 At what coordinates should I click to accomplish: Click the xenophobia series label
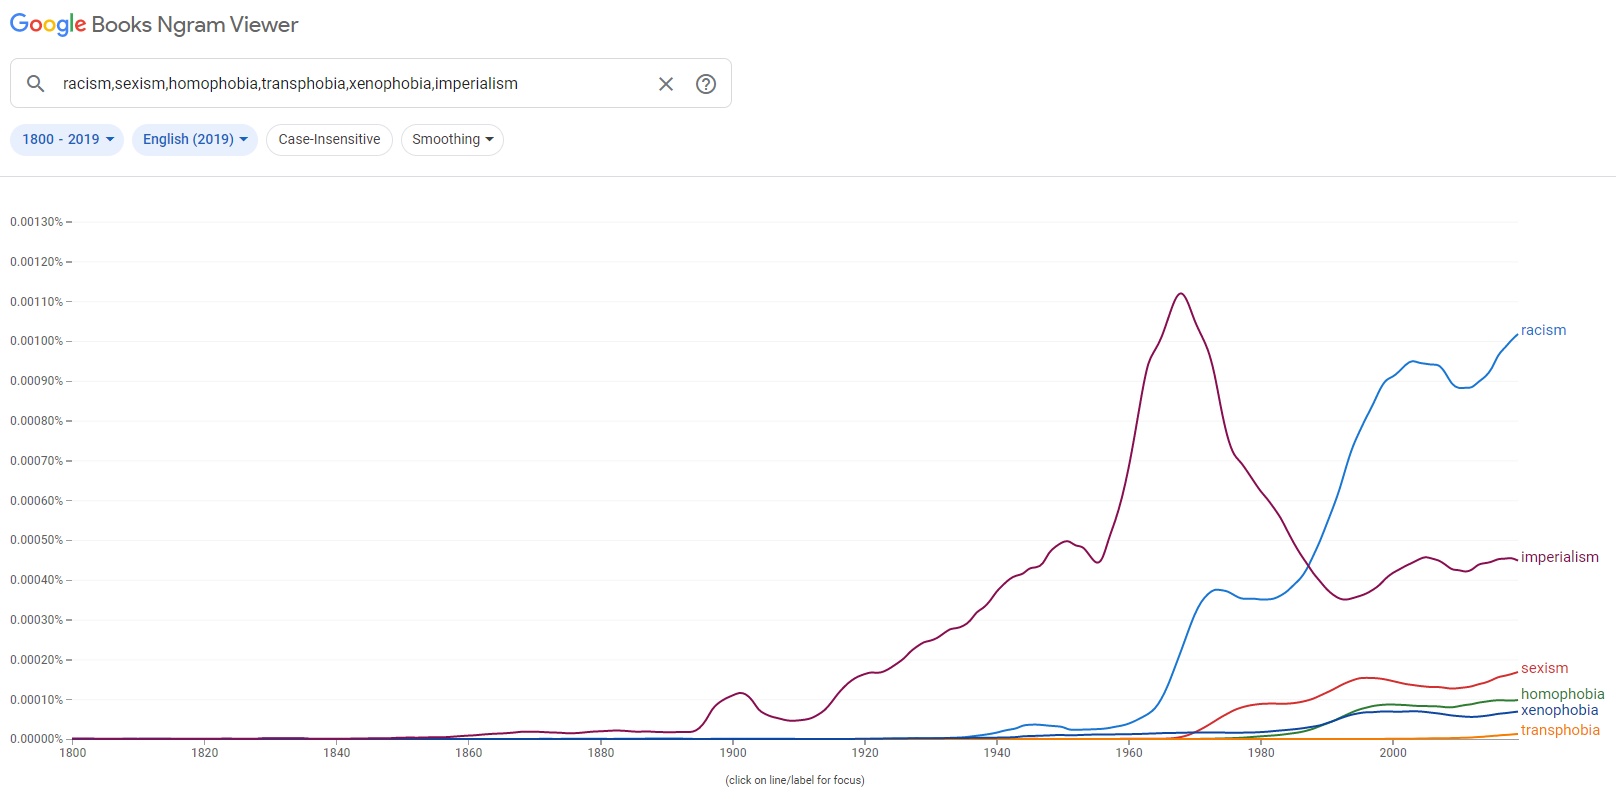click(x=1559, y=710)
